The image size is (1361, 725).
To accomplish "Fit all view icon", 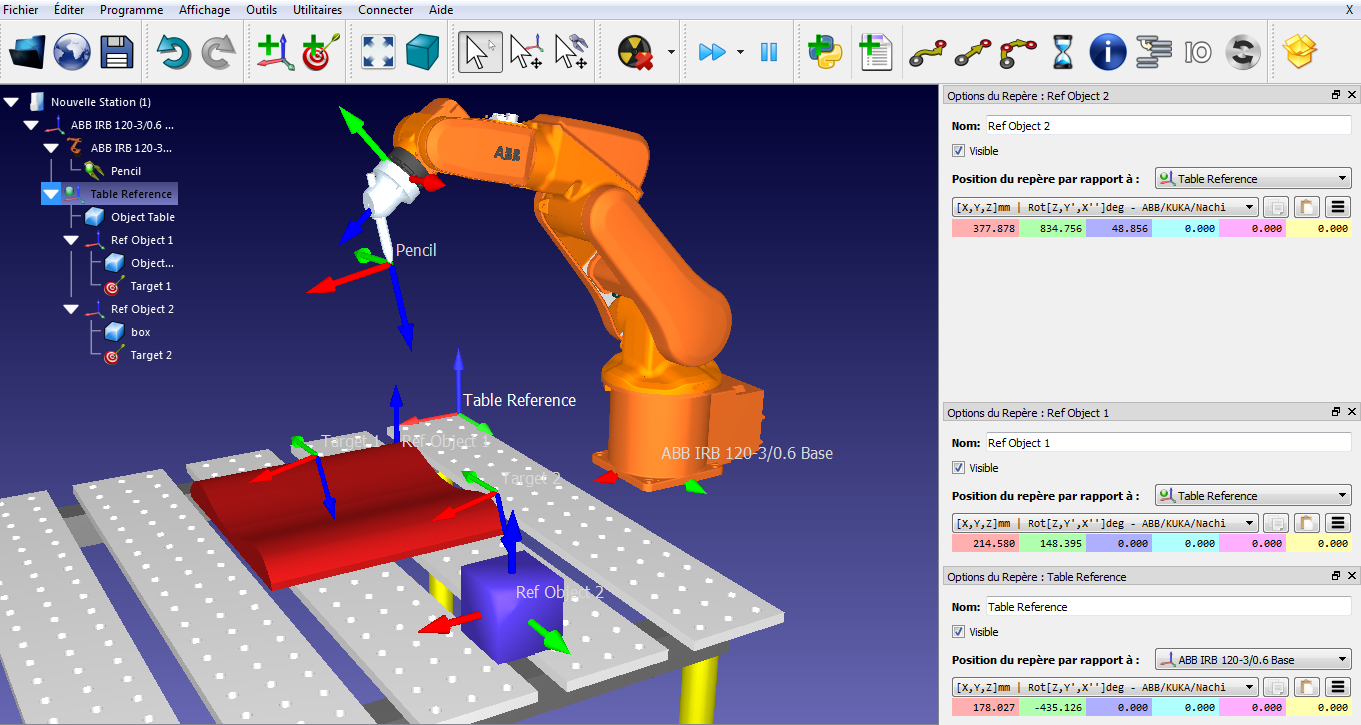I will pos(377,51).
